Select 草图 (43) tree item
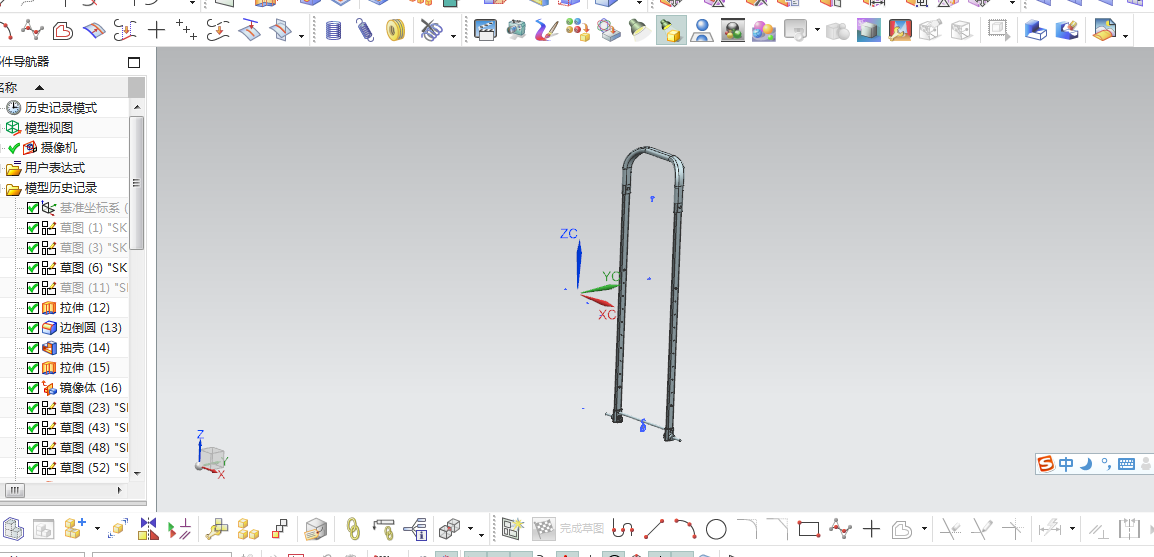The width and height of the screenshot is (1154, 557). [94, 427]
